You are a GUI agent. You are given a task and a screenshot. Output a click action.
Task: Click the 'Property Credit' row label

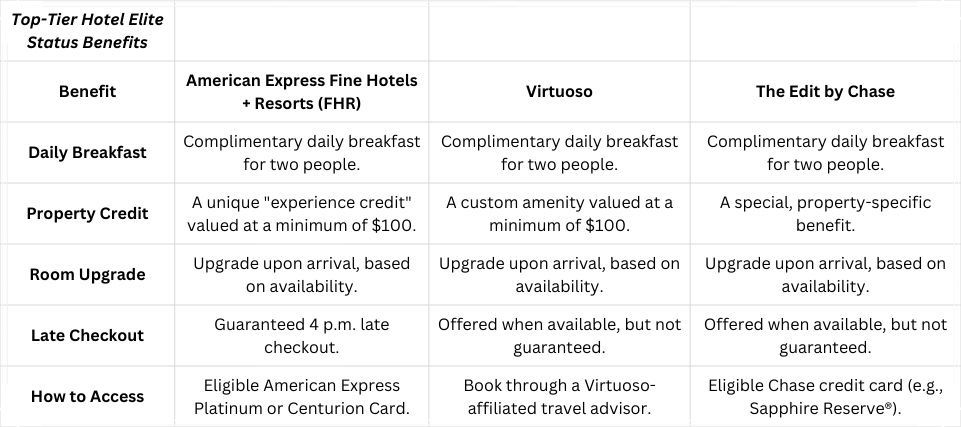(x=87, y=214)
